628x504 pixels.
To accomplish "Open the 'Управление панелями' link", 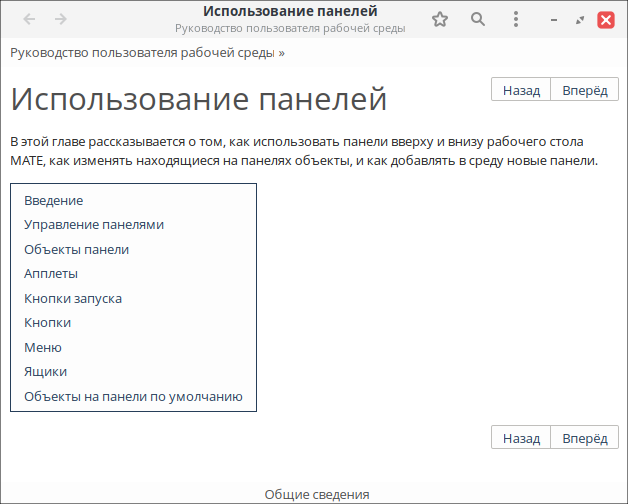I will point(94,225).
